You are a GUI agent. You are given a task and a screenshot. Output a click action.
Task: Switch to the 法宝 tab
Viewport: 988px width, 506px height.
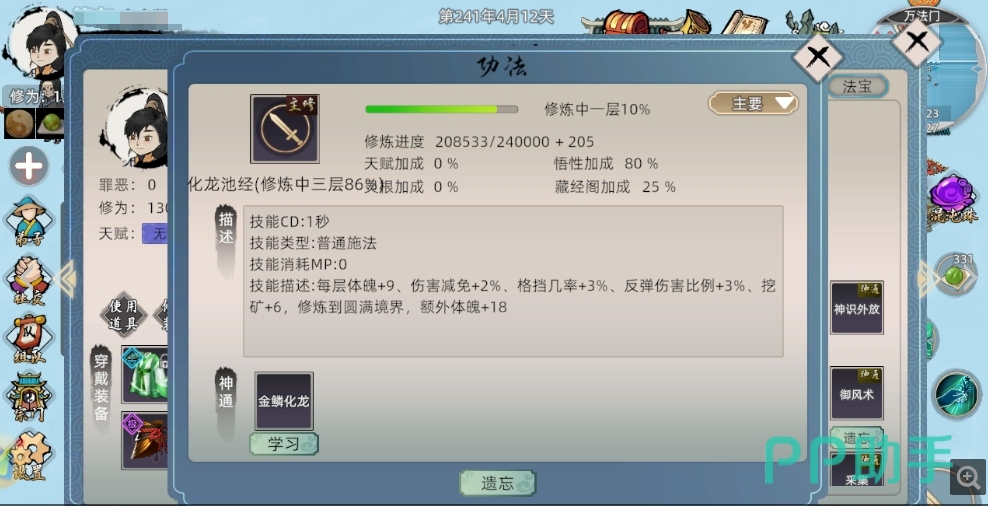(x=857, y=86)
